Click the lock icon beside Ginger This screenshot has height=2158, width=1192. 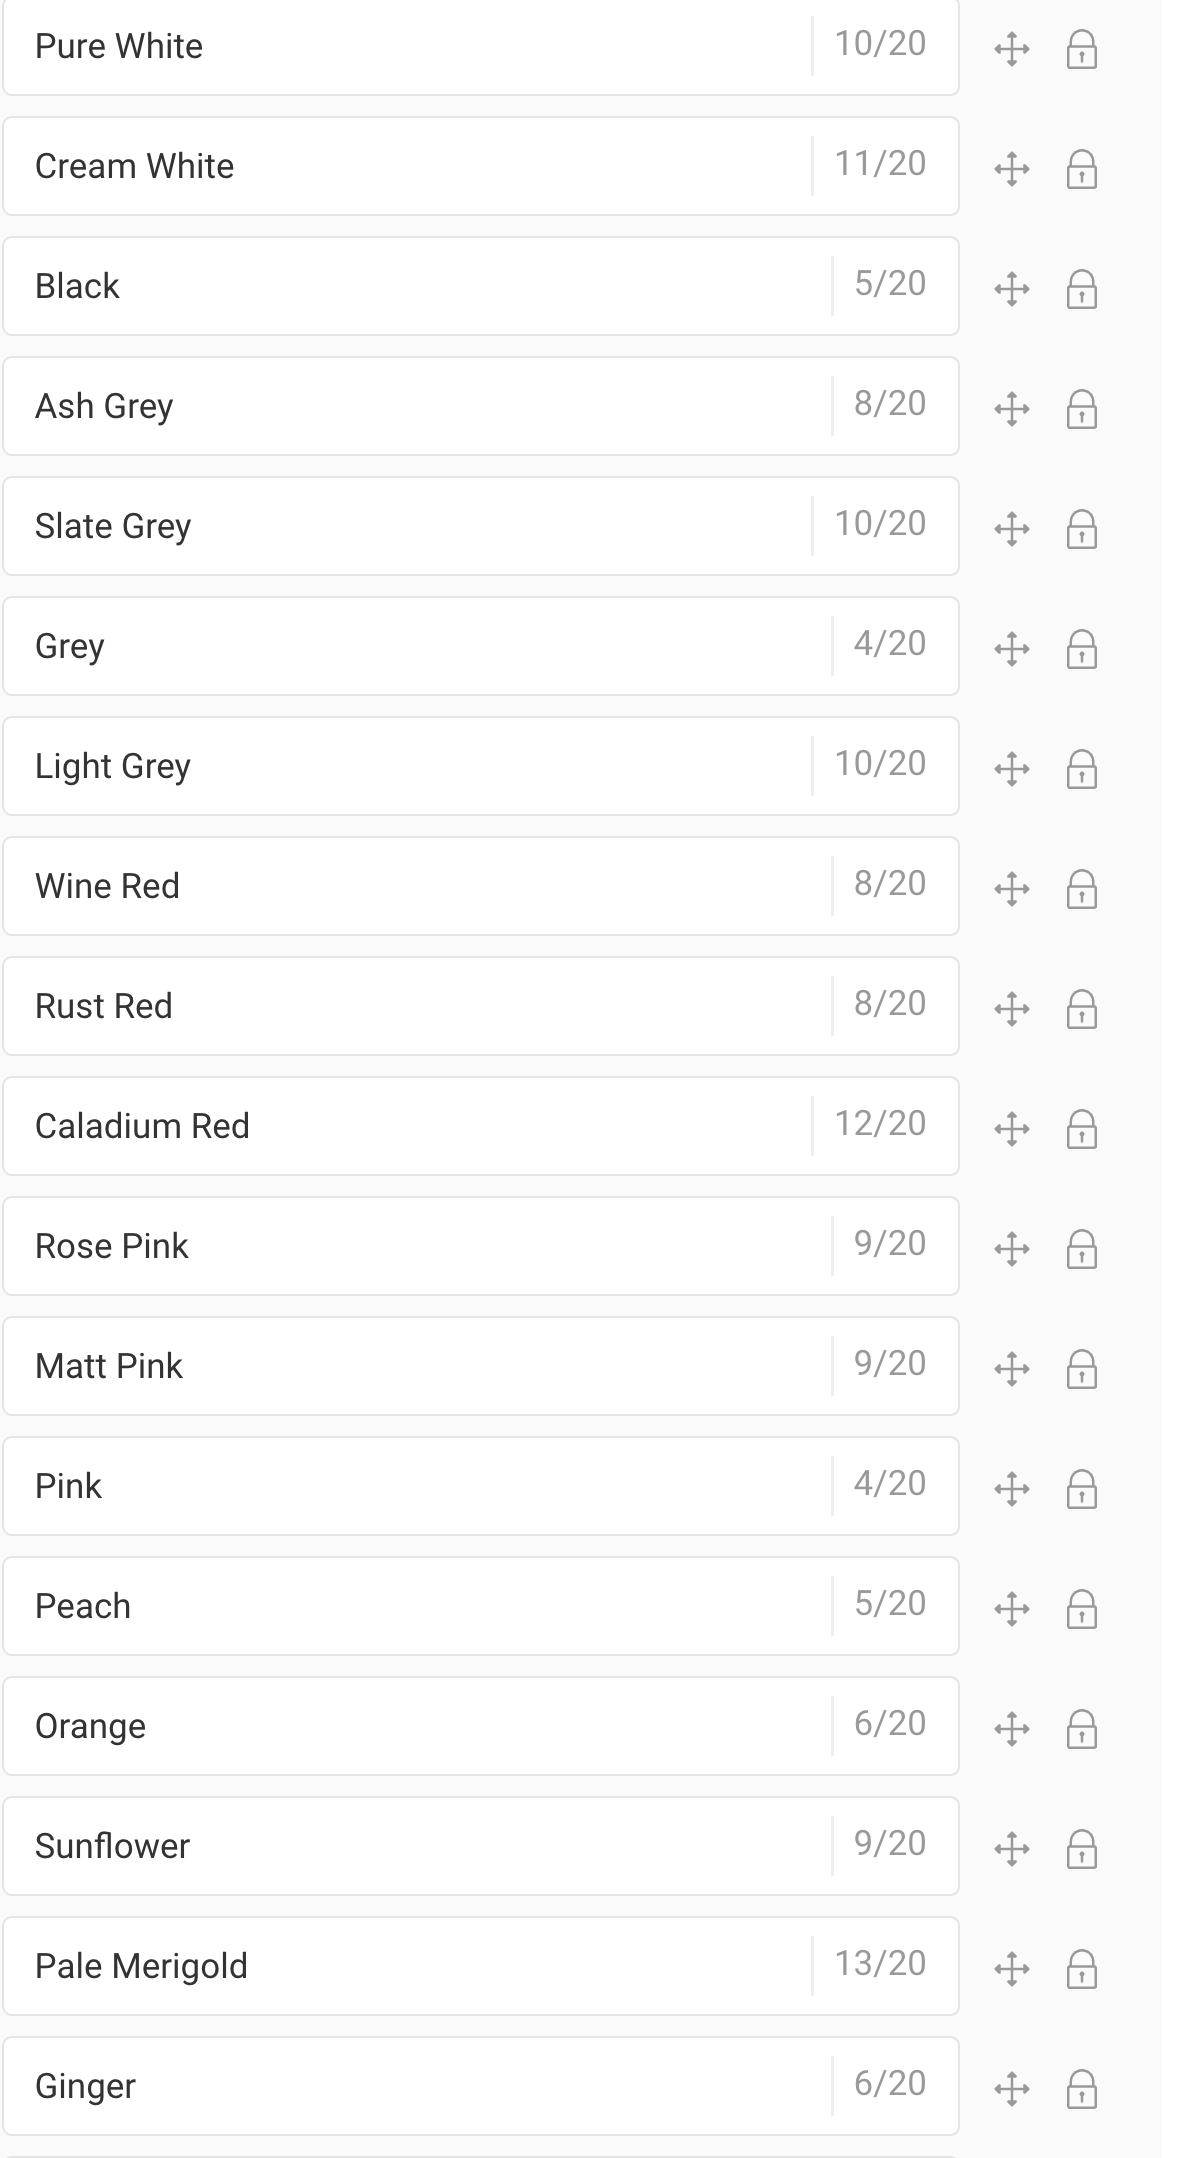click(x=1082, y=2089)
